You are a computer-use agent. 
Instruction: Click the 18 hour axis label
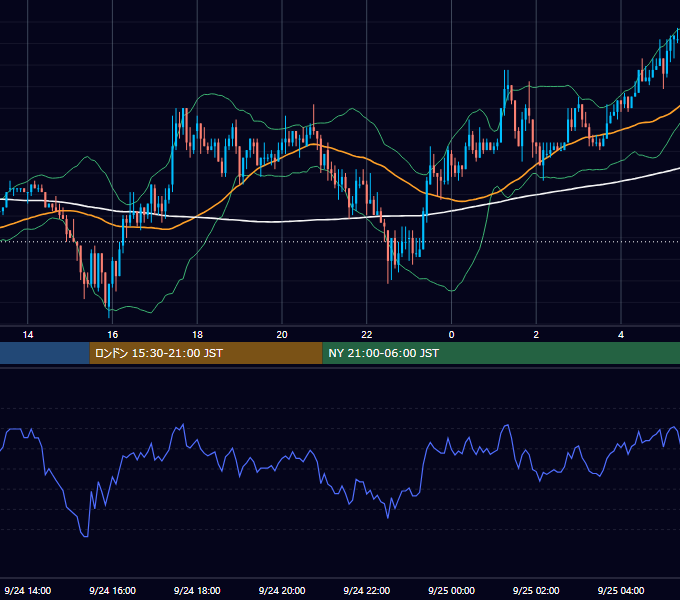click(x=197, y=335)
